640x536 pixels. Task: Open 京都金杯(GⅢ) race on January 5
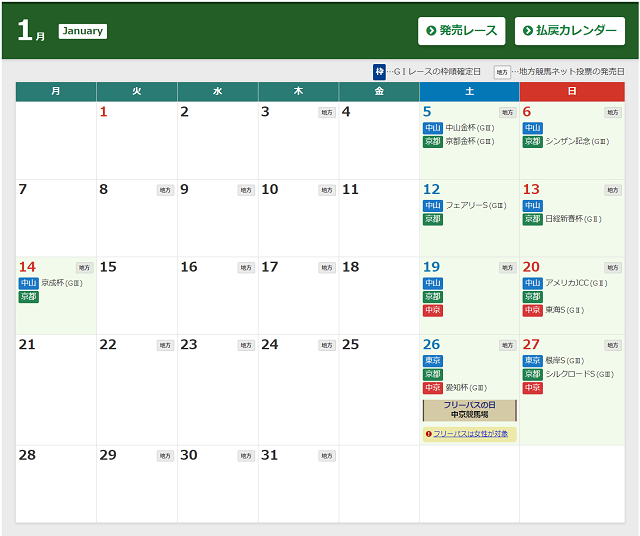(470, 142)
